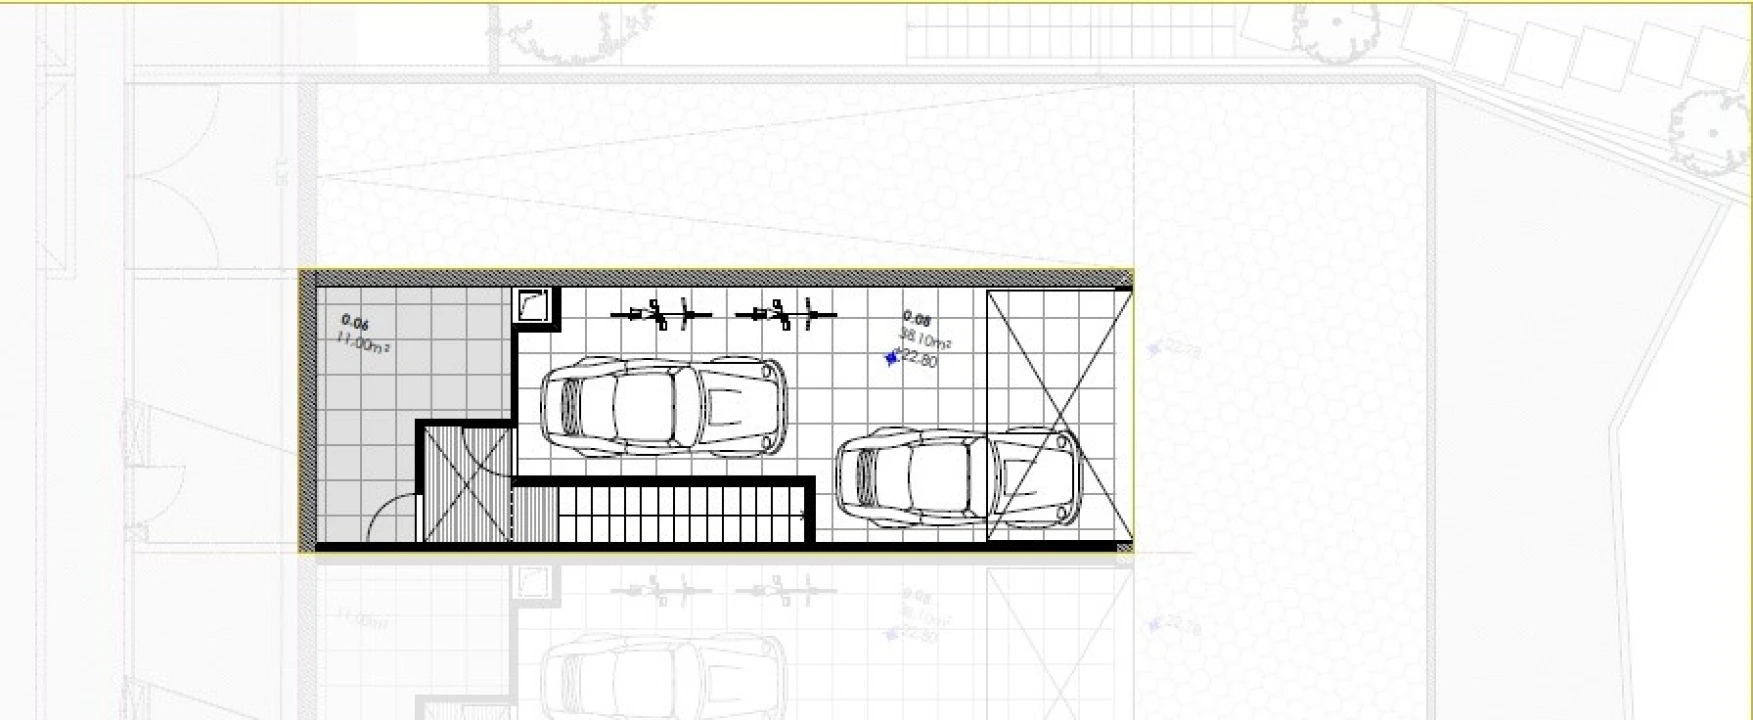Select the room label 0.06
This screenshot has width=1753, height=720.
355,323
